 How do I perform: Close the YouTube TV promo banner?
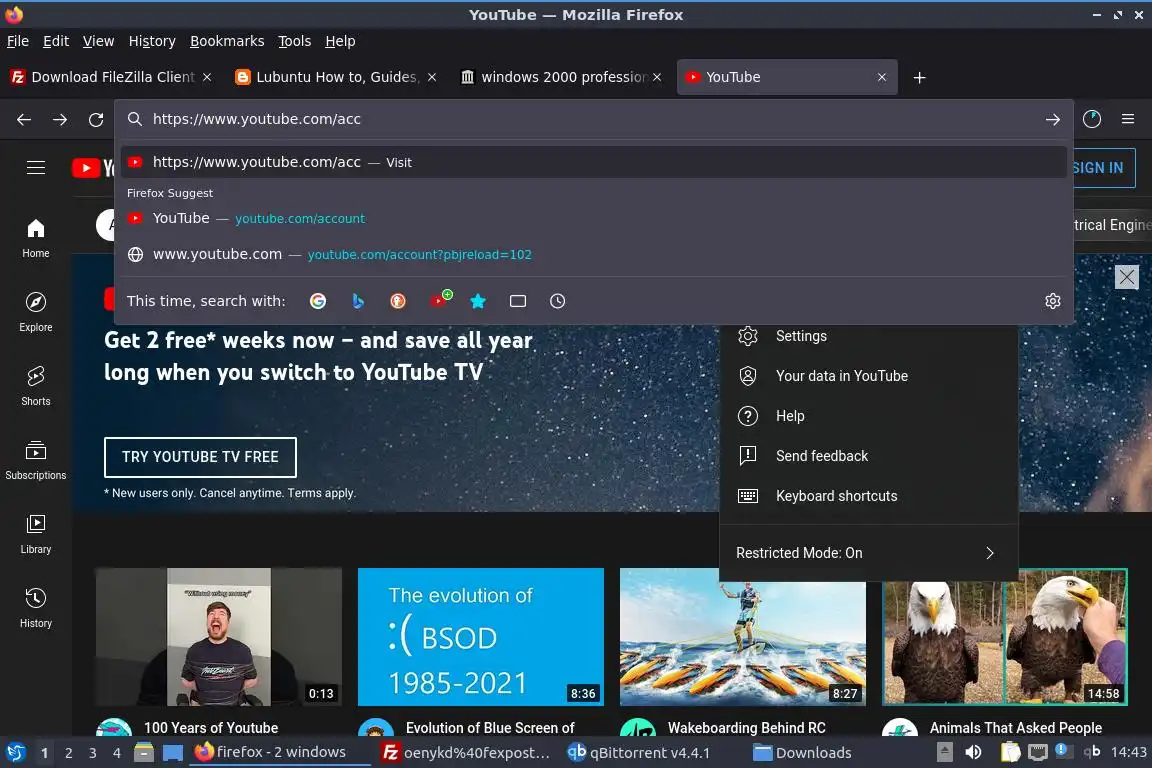click(x=1126, y=277)
